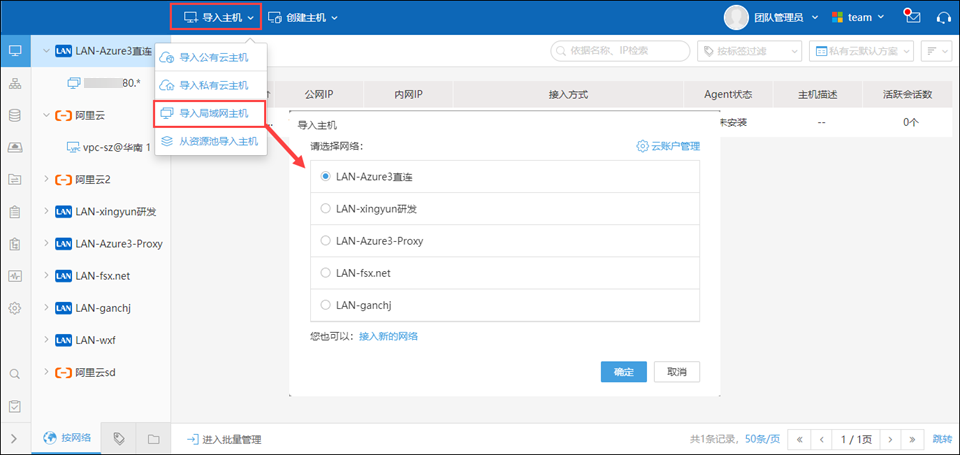Switch to the tag view icon tab
Screen dimensions: 960x455
coord(119,438)
